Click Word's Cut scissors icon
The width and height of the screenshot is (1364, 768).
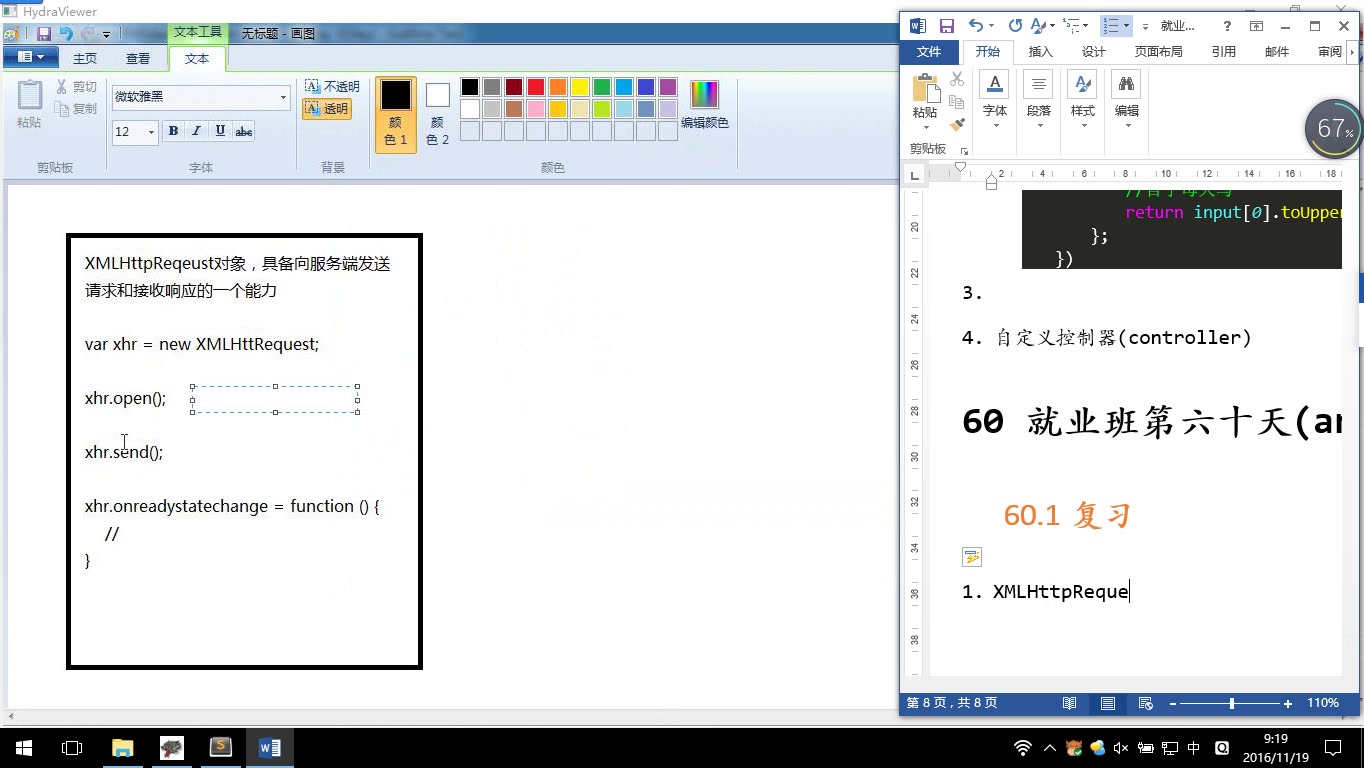(x=957, y=80)
